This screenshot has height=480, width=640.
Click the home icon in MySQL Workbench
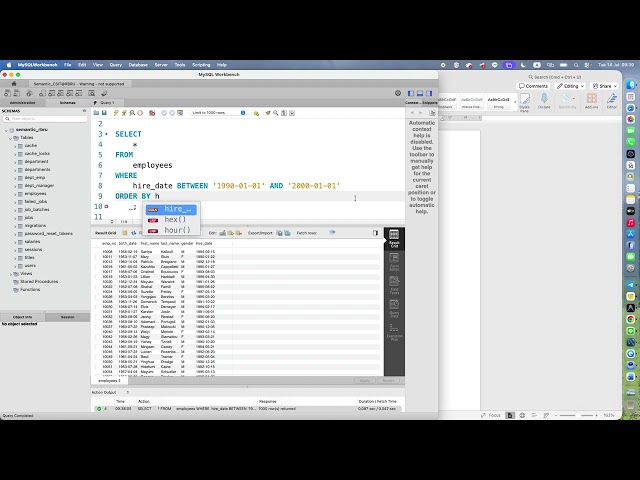tap(14, 84)
